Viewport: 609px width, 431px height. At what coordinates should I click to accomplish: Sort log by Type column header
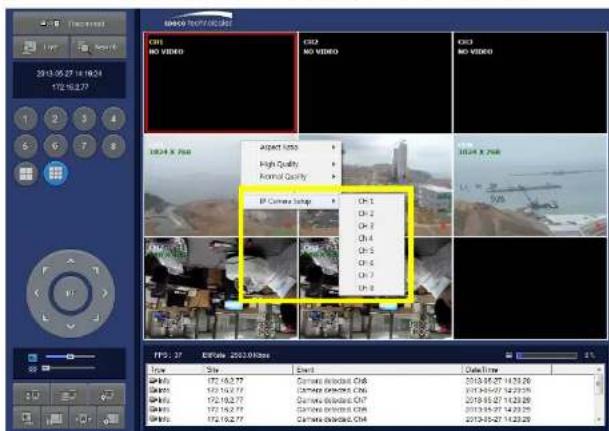(x=175, y=370)
